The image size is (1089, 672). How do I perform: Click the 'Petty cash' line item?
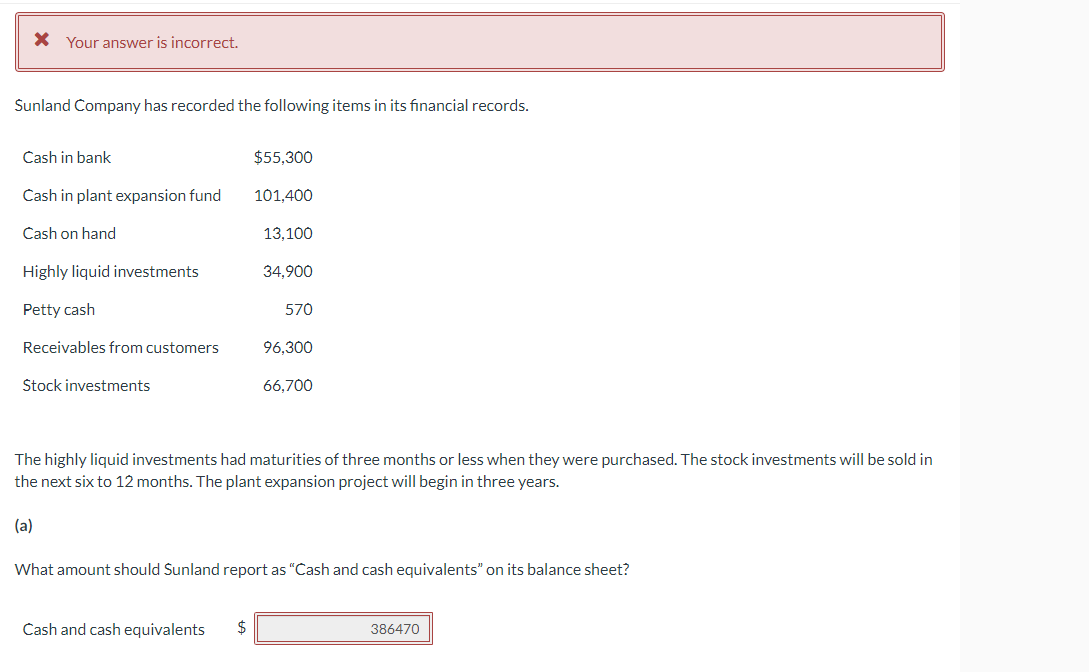59,309
